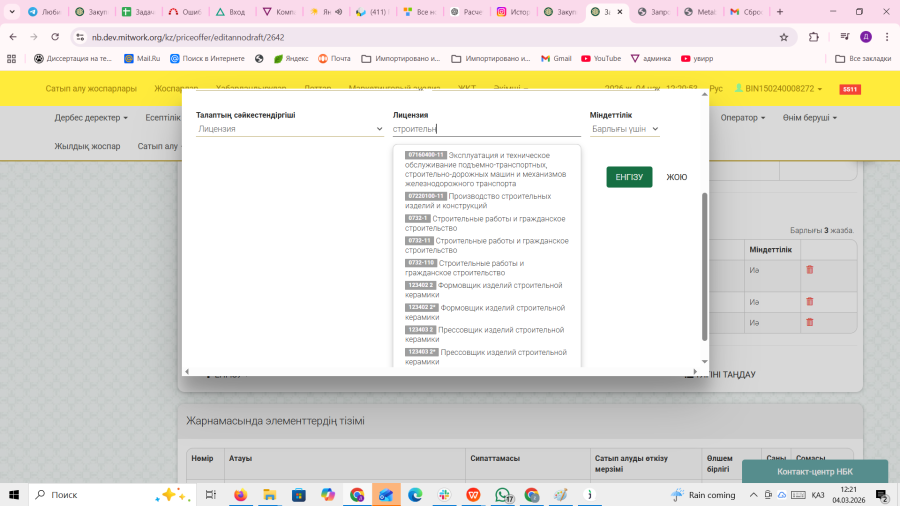Screen dimensions: 900x506
Task: Expand the Оператор menu dropdown
Action: click(x=742, y=117)
